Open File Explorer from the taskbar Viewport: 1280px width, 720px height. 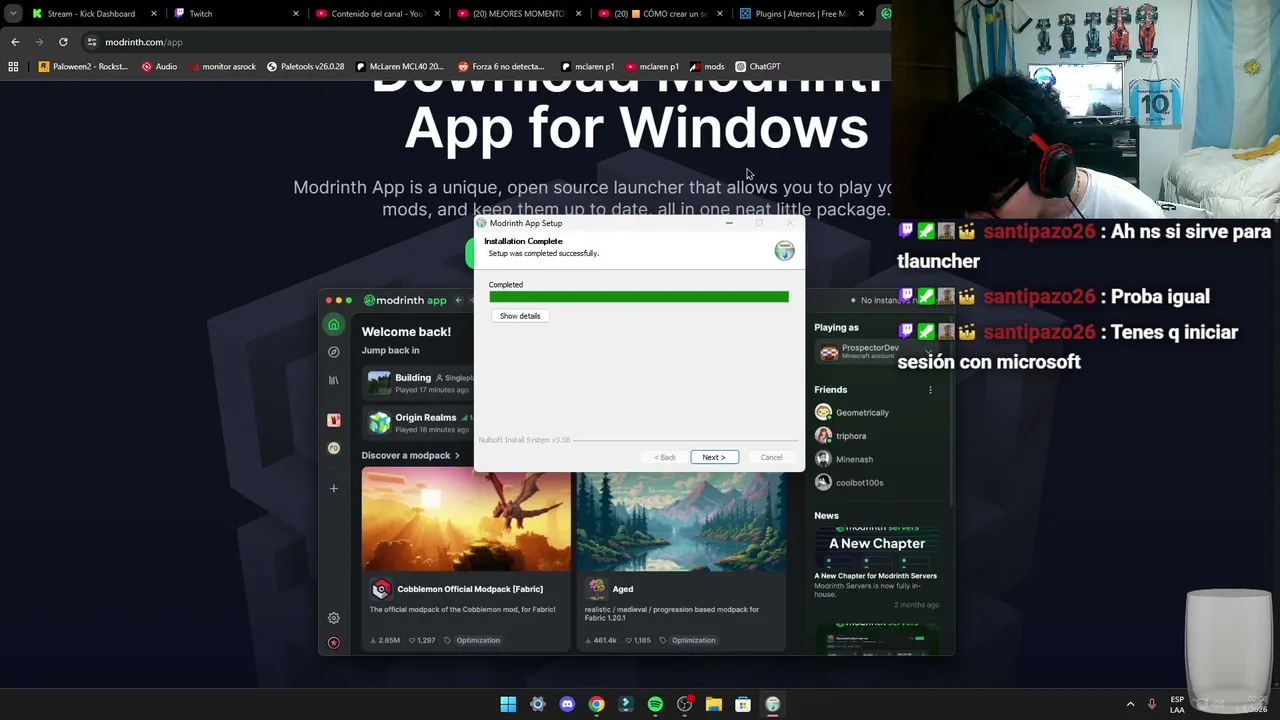point(713,705)
